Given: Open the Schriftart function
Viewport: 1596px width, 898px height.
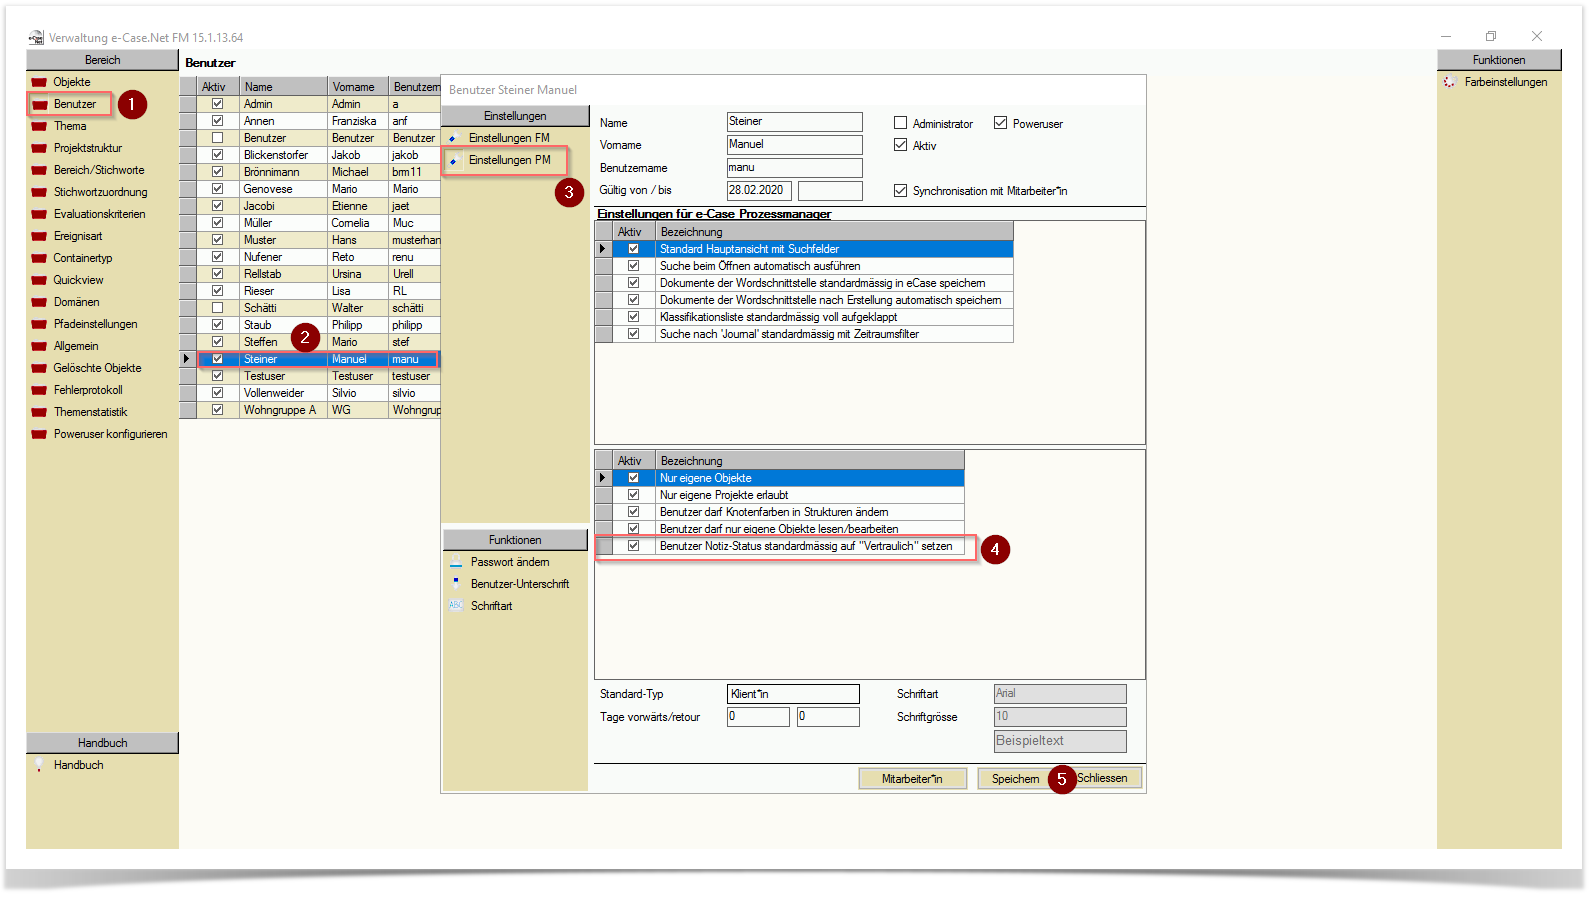Looking at the screenshot, I should 491,606.
